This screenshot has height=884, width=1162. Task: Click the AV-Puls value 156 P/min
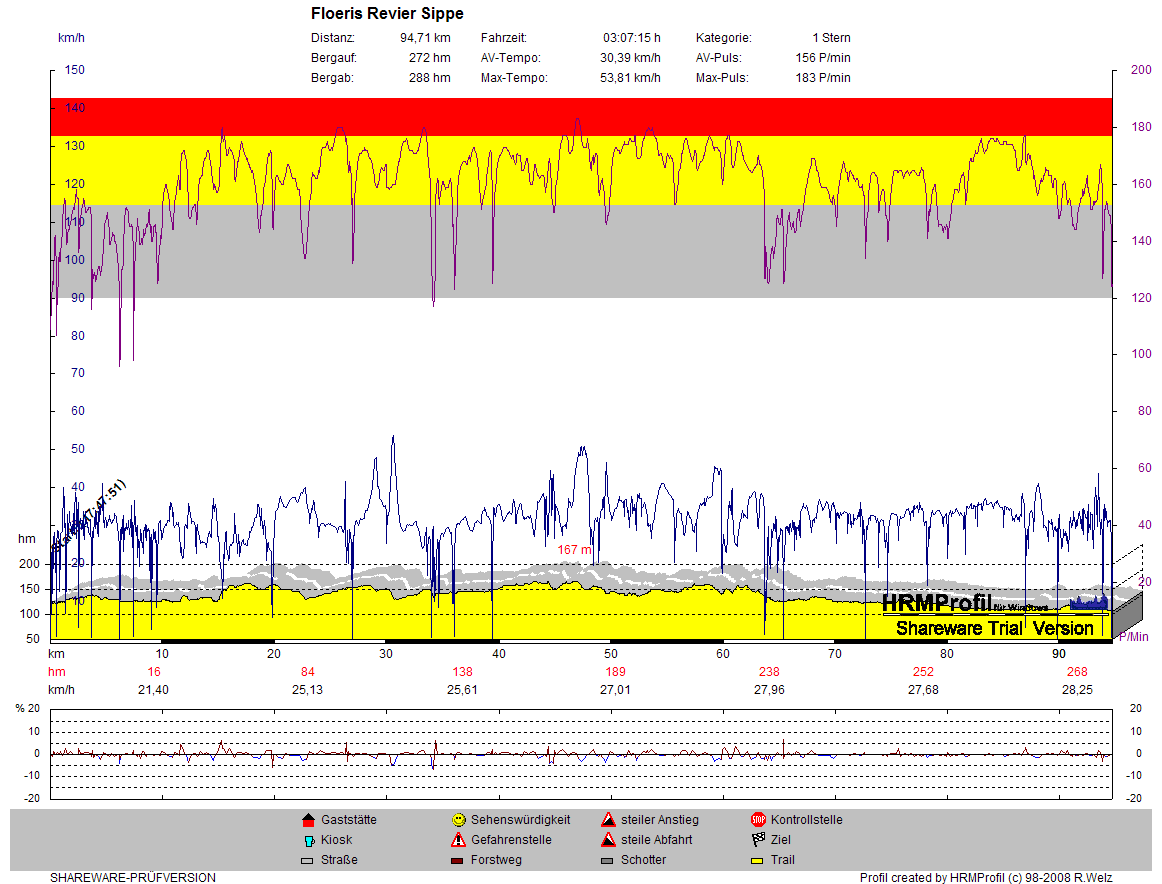[824, 58]
